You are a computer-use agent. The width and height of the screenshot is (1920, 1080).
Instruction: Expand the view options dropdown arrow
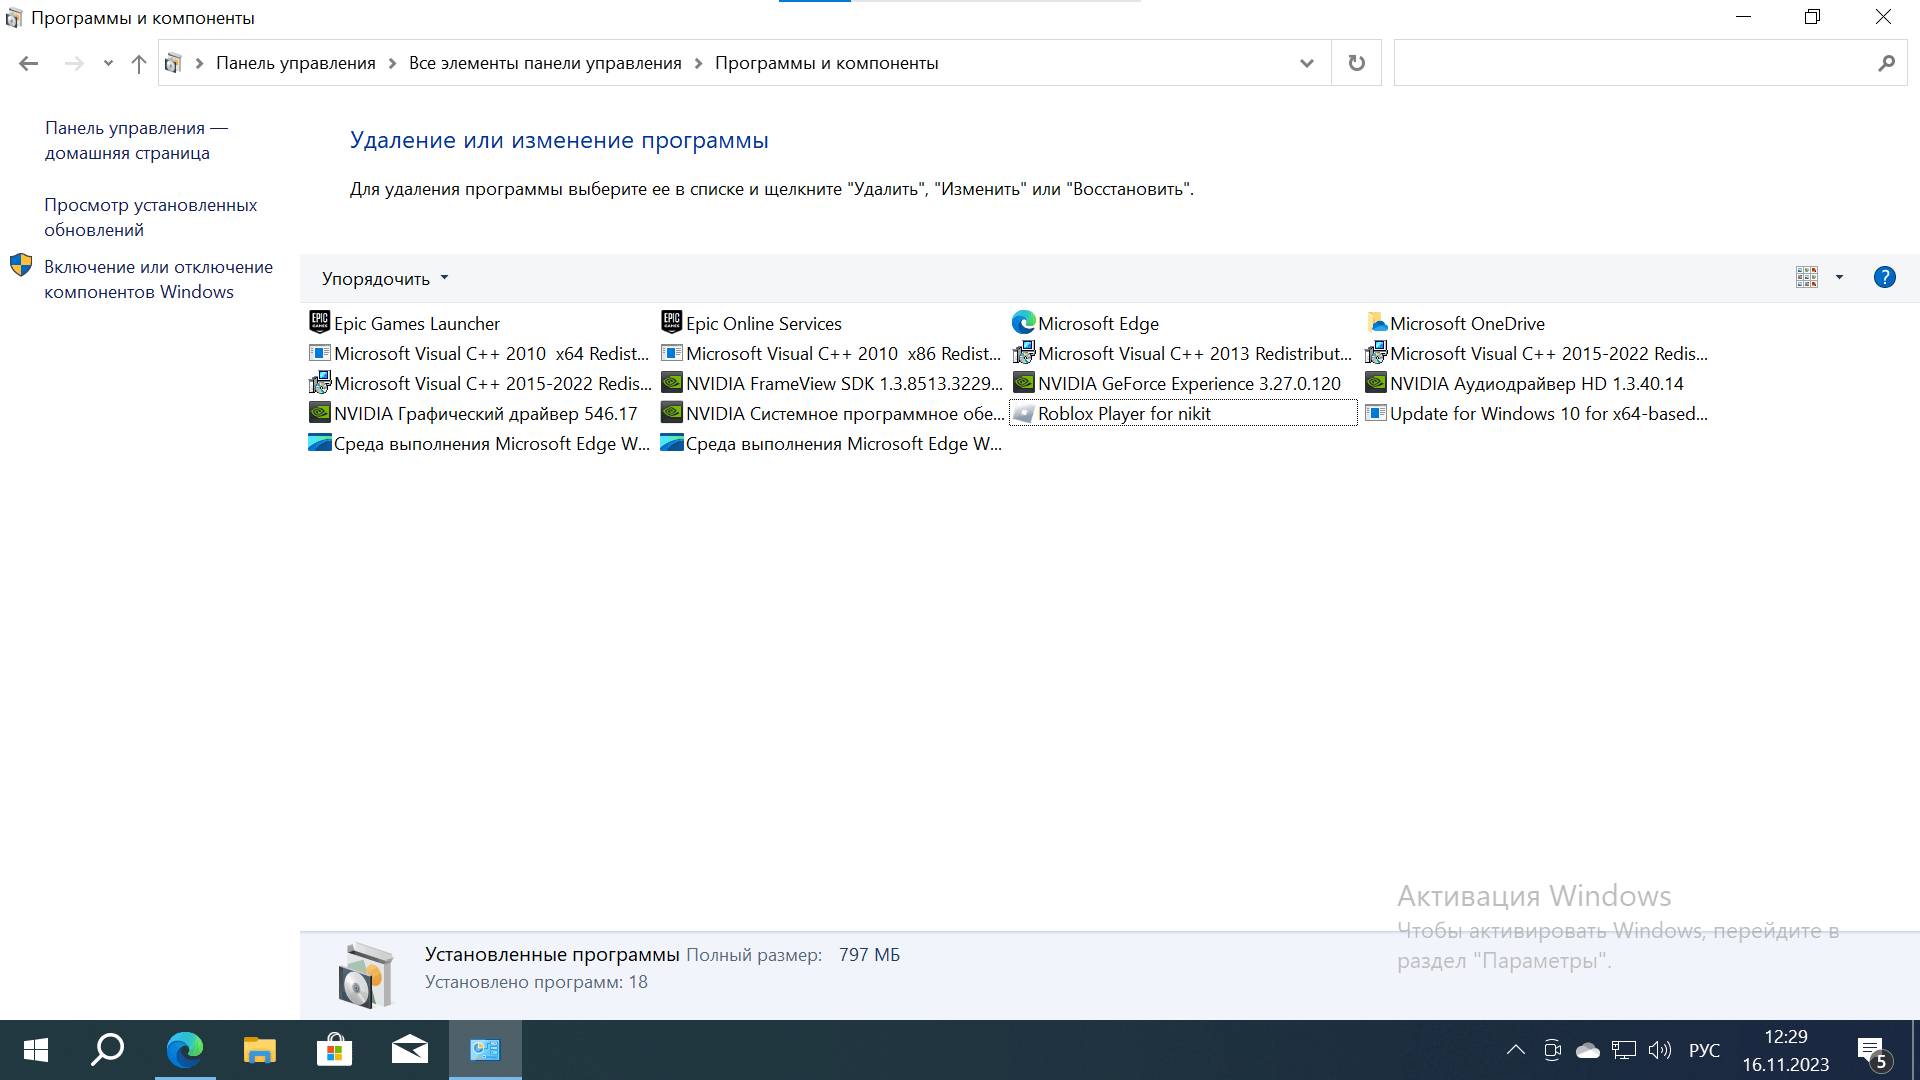pyautogui.click(x=1839, y=278)
